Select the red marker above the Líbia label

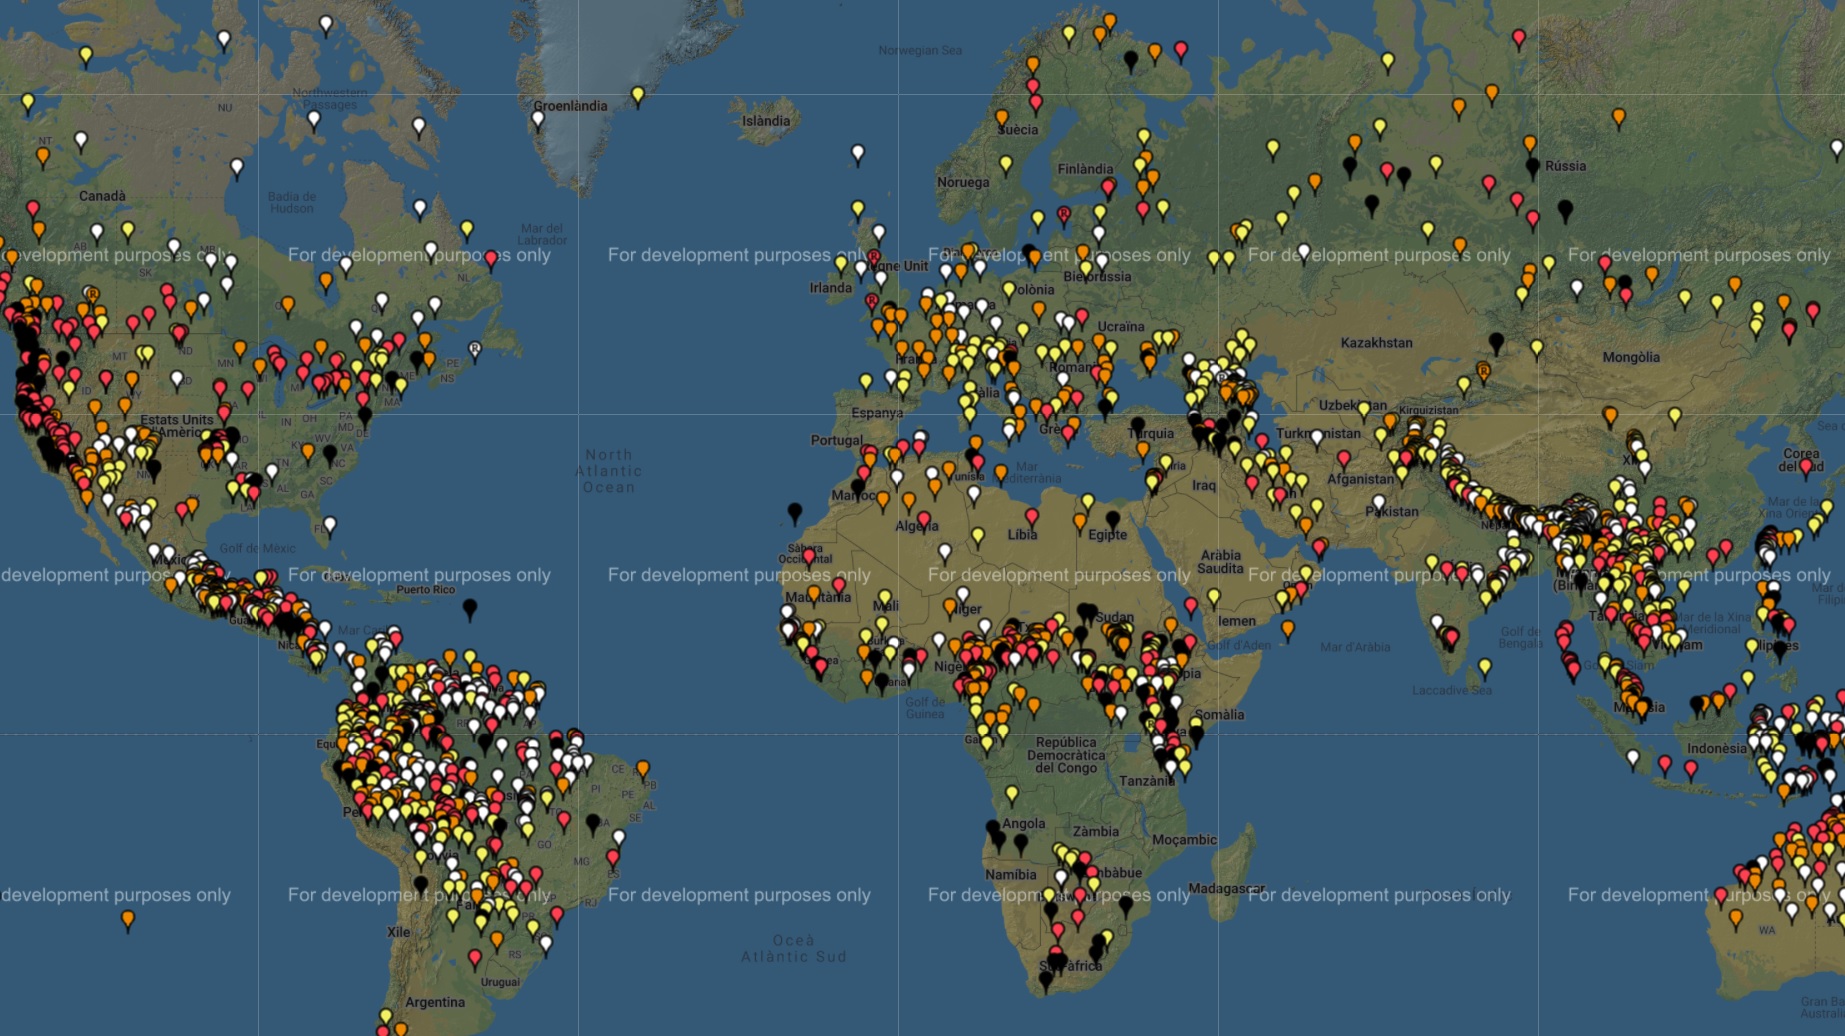1032,517
